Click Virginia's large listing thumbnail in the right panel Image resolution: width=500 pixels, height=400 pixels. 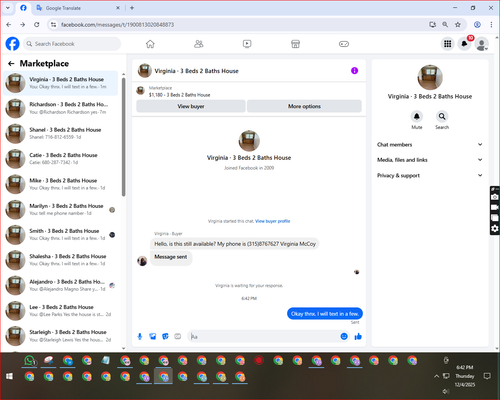click(430, 77)
